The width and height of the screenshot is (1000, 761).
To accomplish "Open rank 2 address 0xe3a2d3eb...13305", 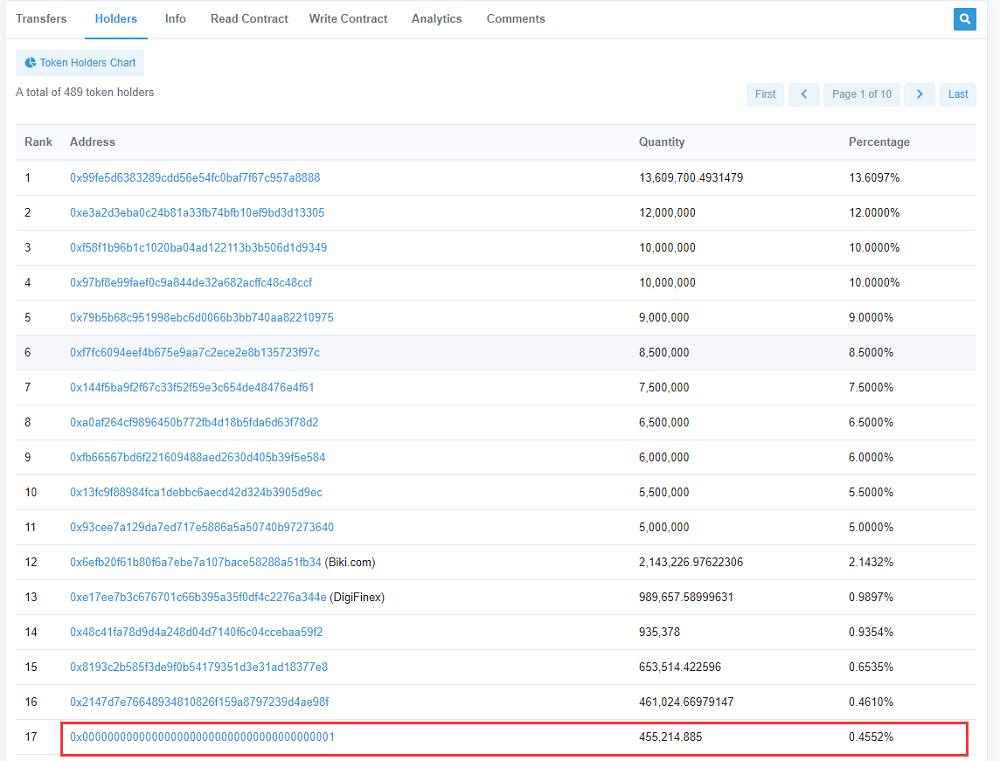I will coord(197,212).
